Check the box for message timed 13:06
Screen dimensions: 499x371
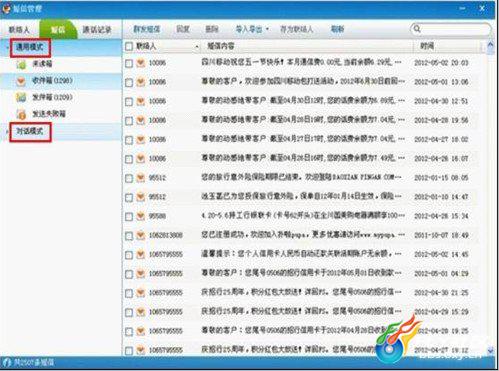[129, 83]
